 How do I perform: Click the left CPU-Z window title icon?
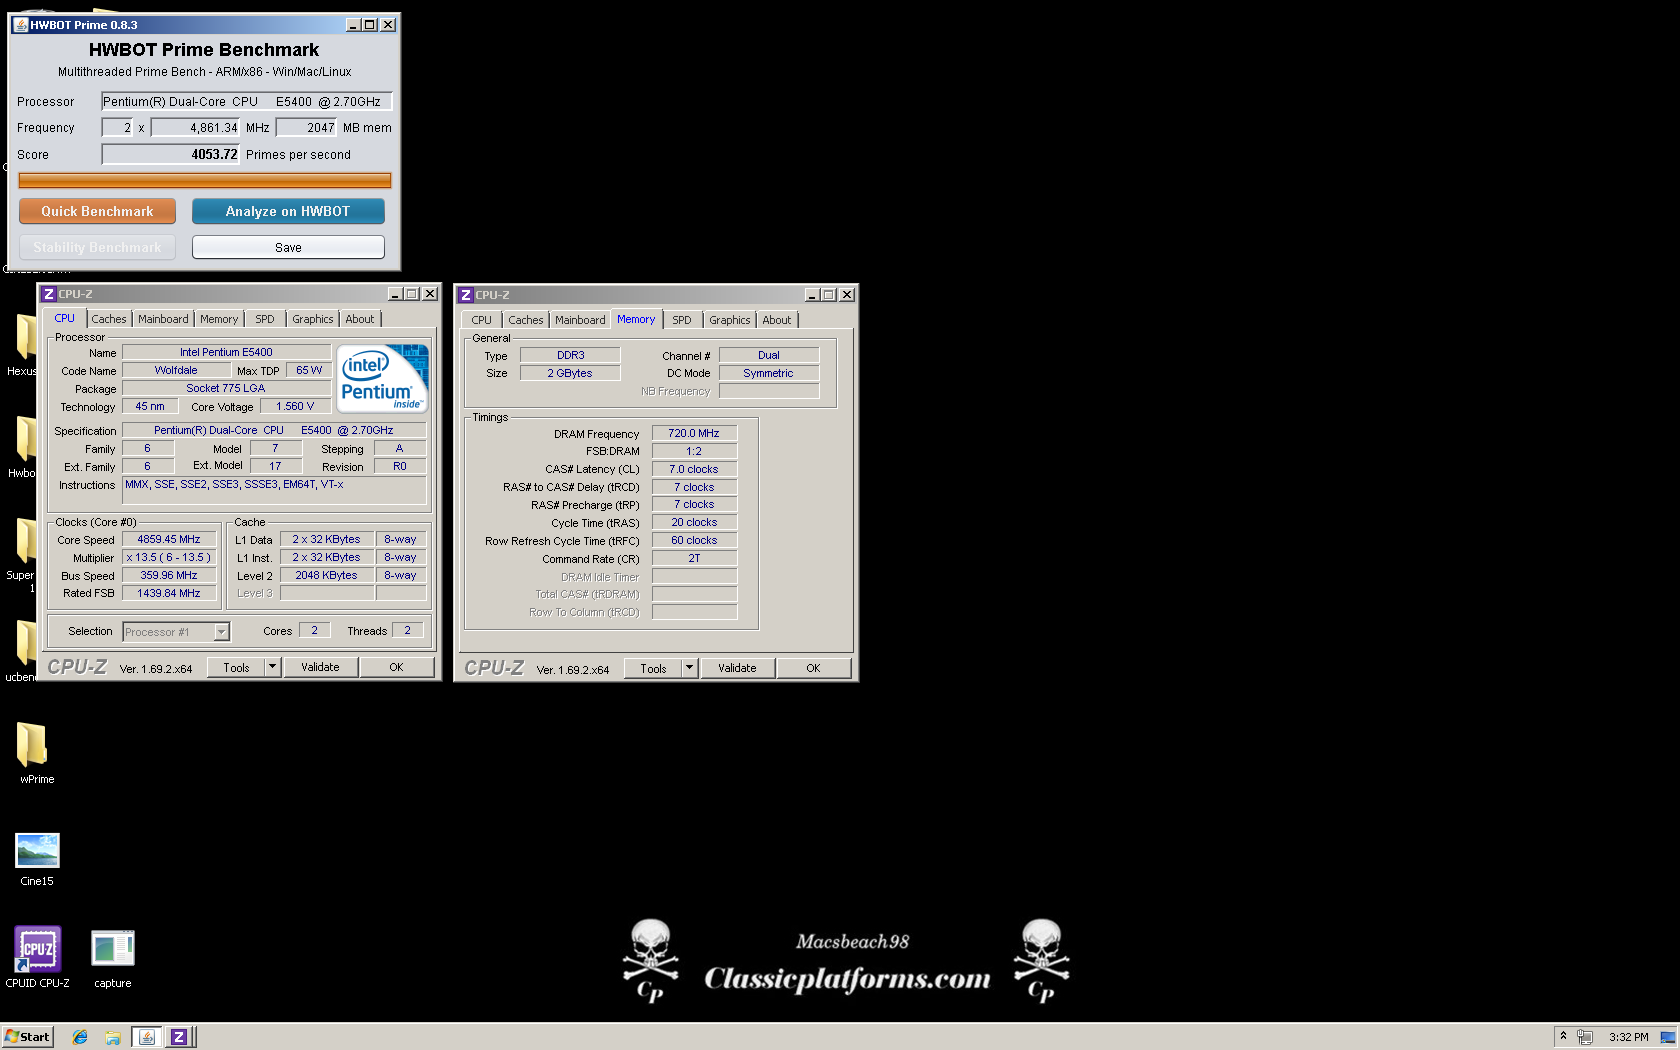48,294
